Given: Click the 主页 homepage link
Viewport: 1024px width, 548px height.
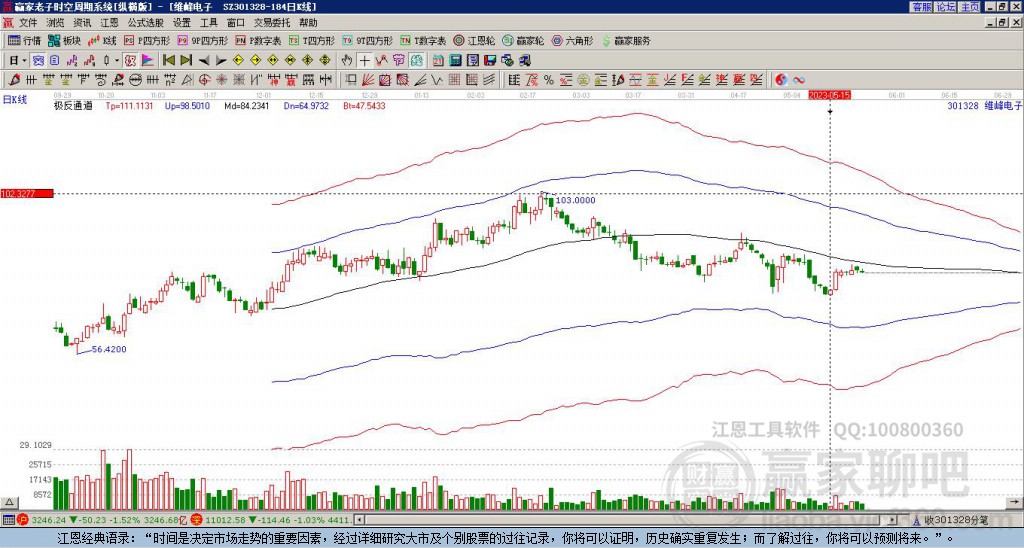Looking at the screenshot, I should [x=970, y=7].
